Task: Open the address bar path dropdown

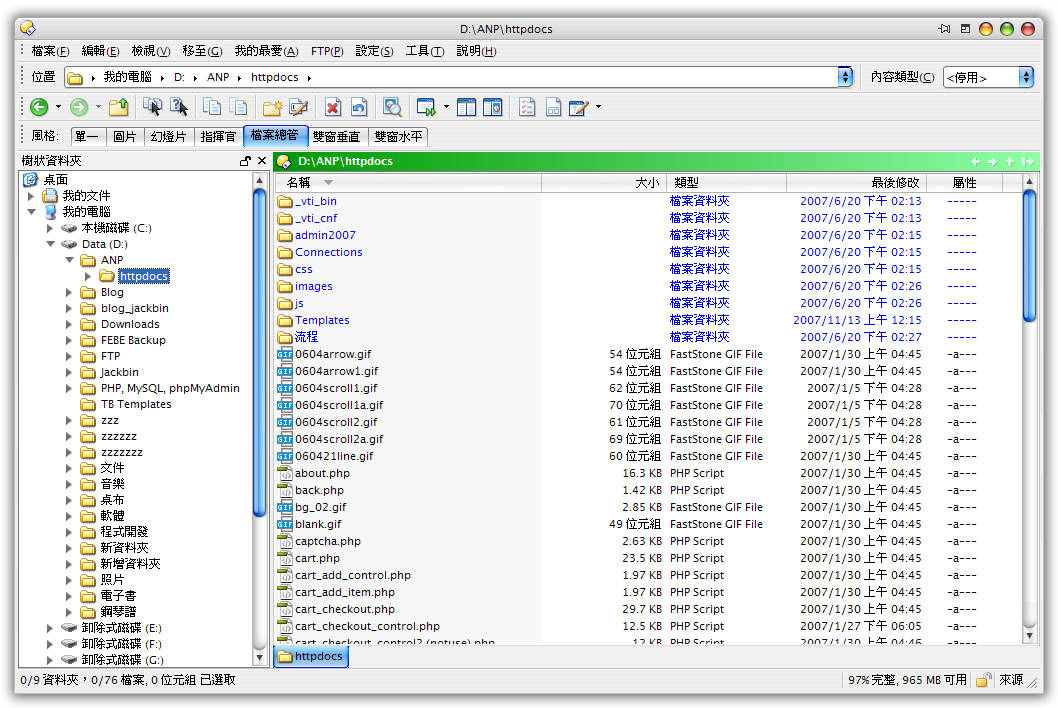Action: [846, 76]
